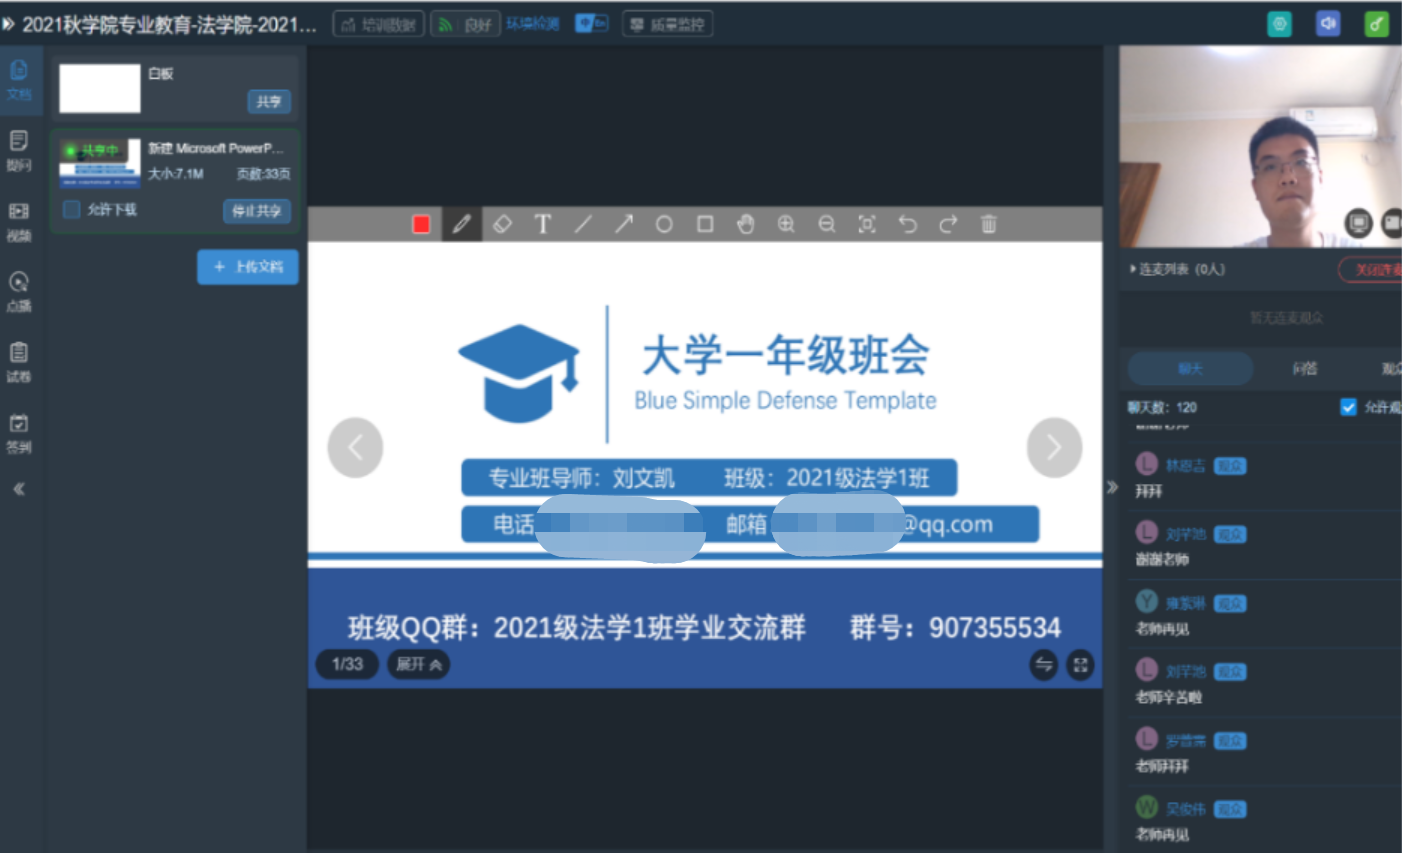This screenshot has width=1402, height=855.
Task: Click the 上传文档 upload button
Action: tap(248, 267)
